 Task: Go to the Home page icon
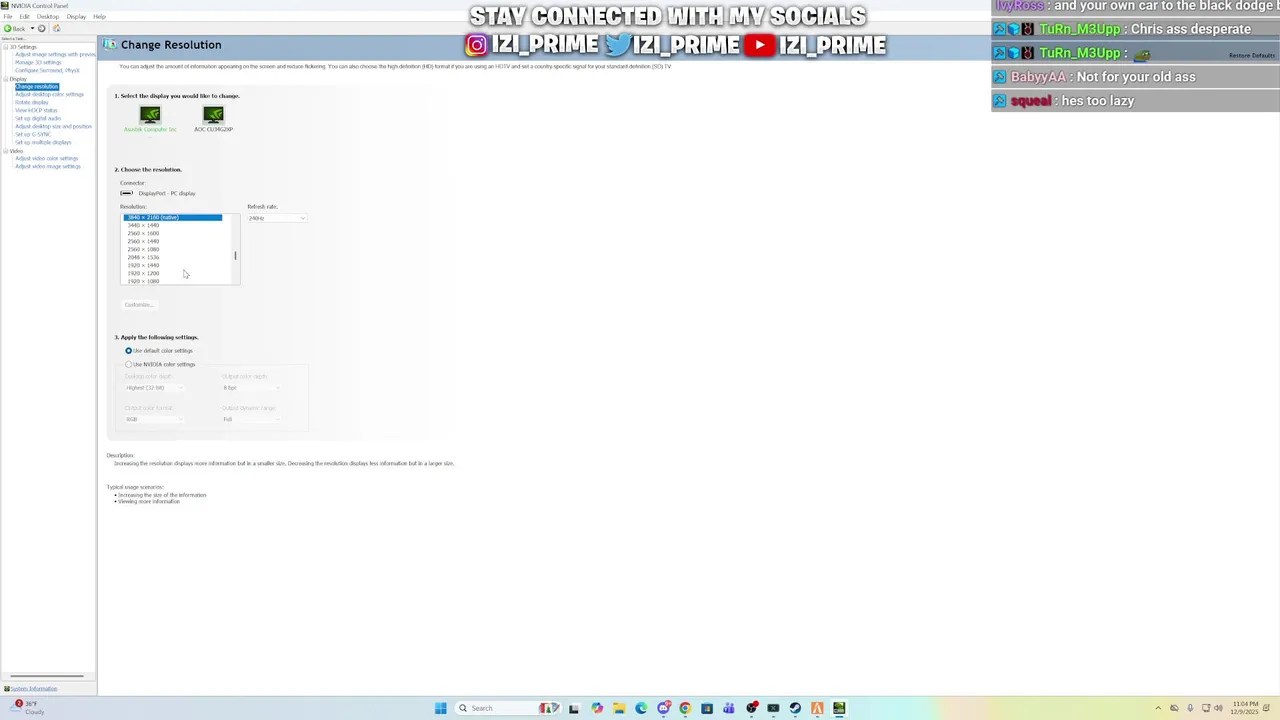56,28
